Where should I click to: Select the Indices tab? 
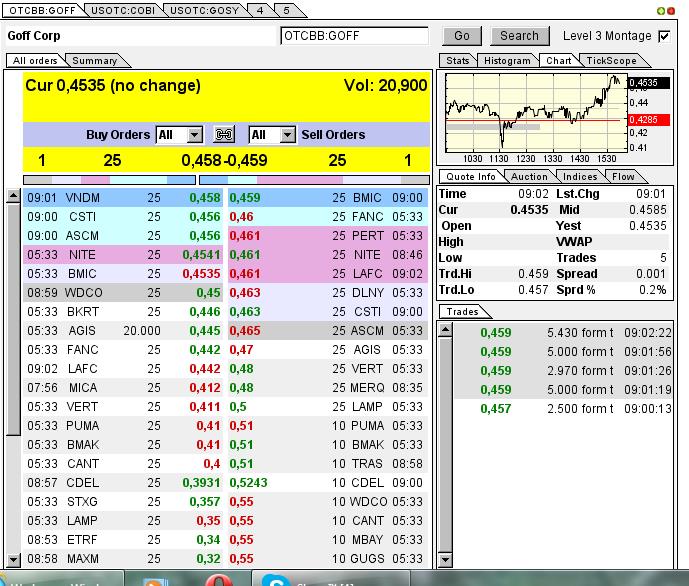point(580,177)
